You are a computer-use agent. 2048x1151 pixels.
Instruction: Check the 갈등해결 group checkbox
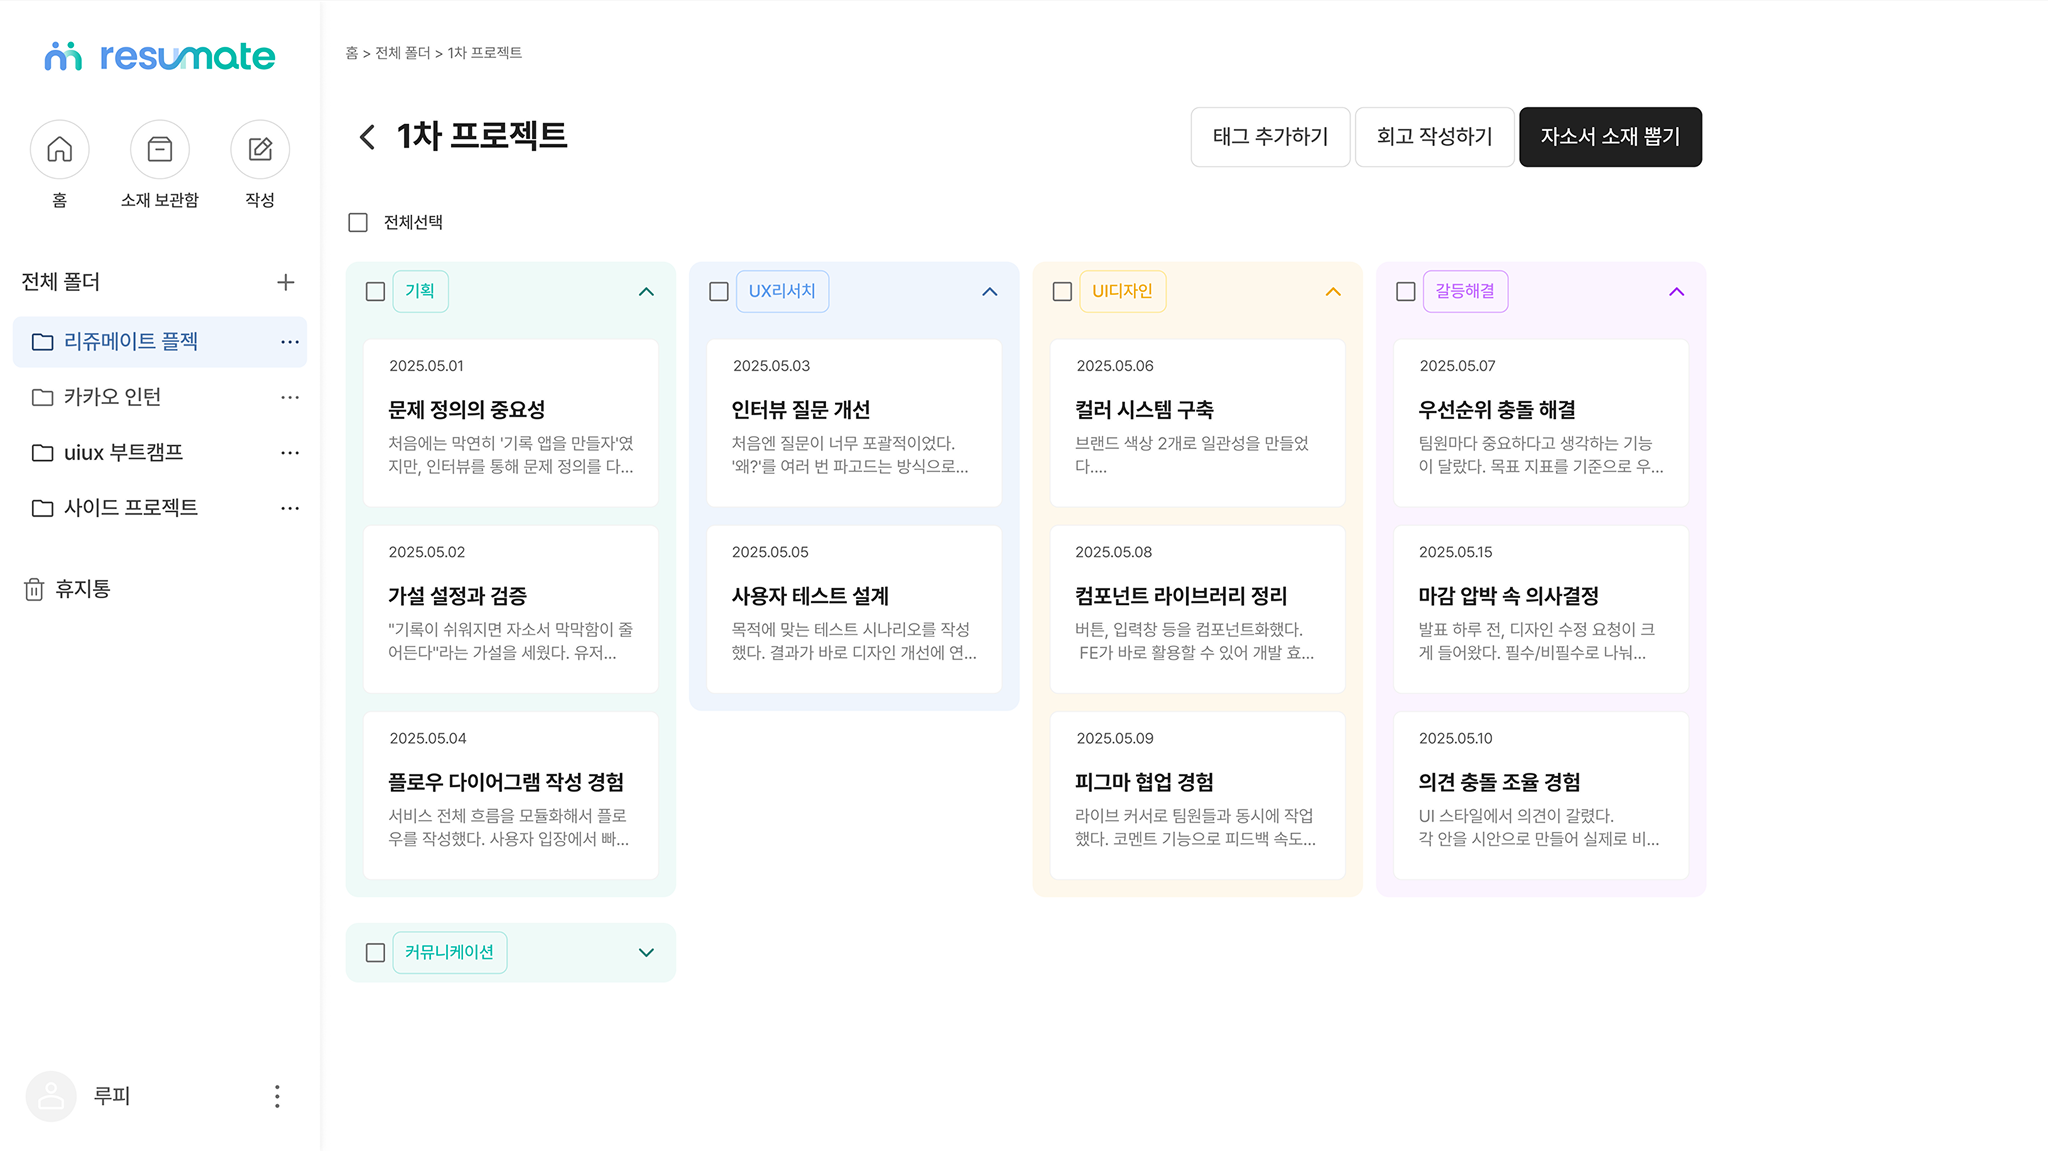click(1404, 291)
